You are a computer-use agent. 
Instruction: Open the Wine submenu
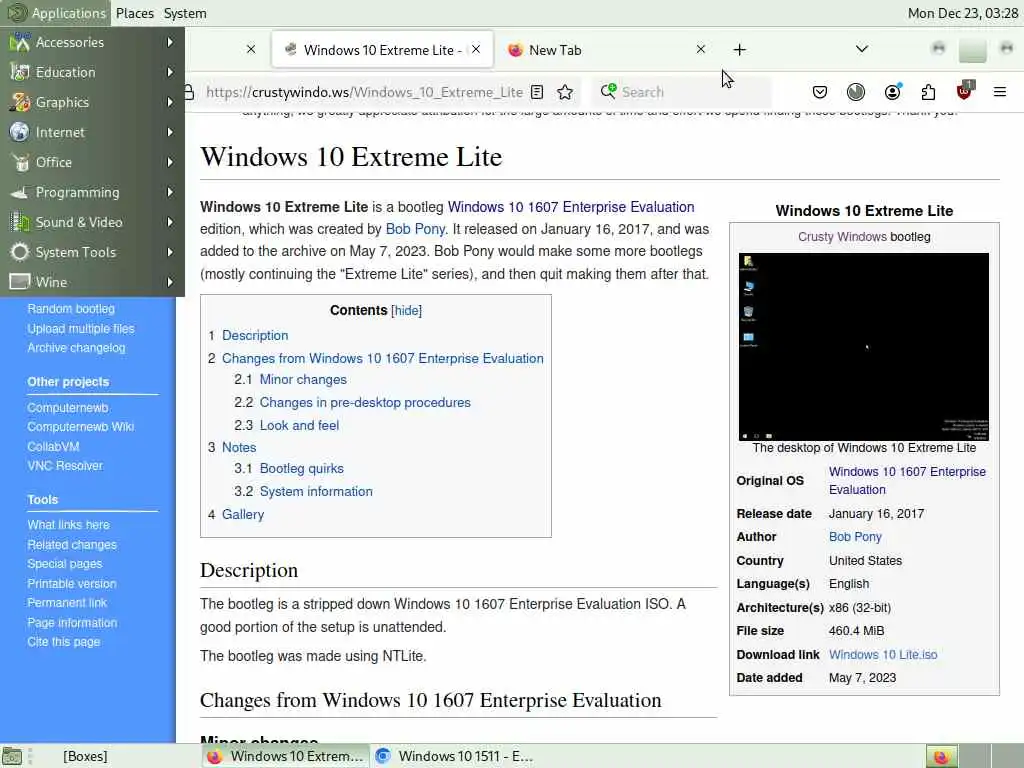tap(92, 282)
